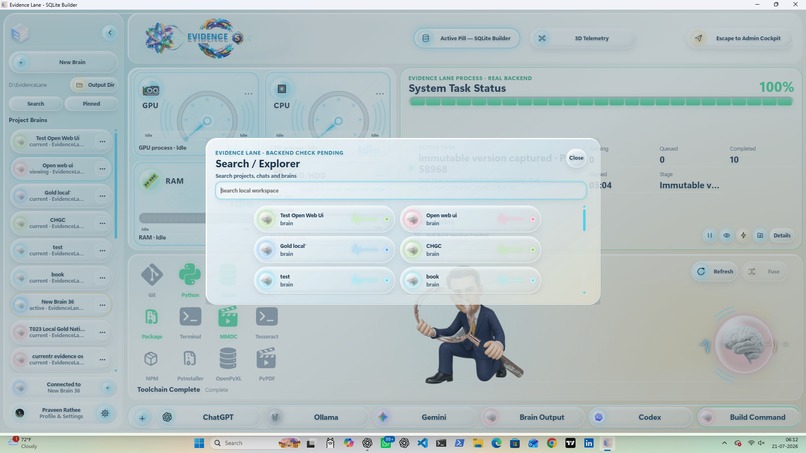Open the Git tool icon
Screen dimensions: 806x453
point(152,275)
